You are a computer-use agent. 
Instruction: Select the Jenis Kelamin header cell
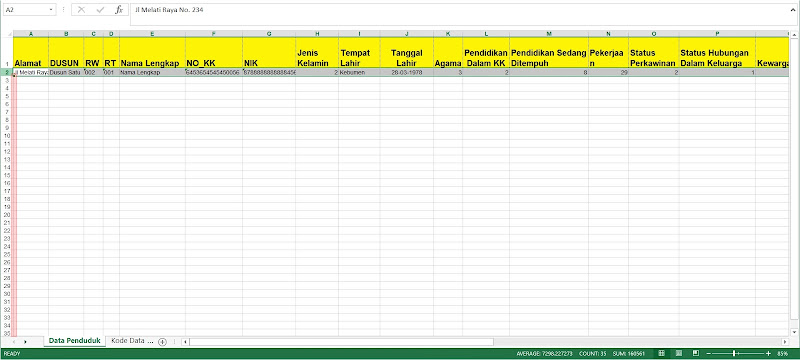(317, 53)
